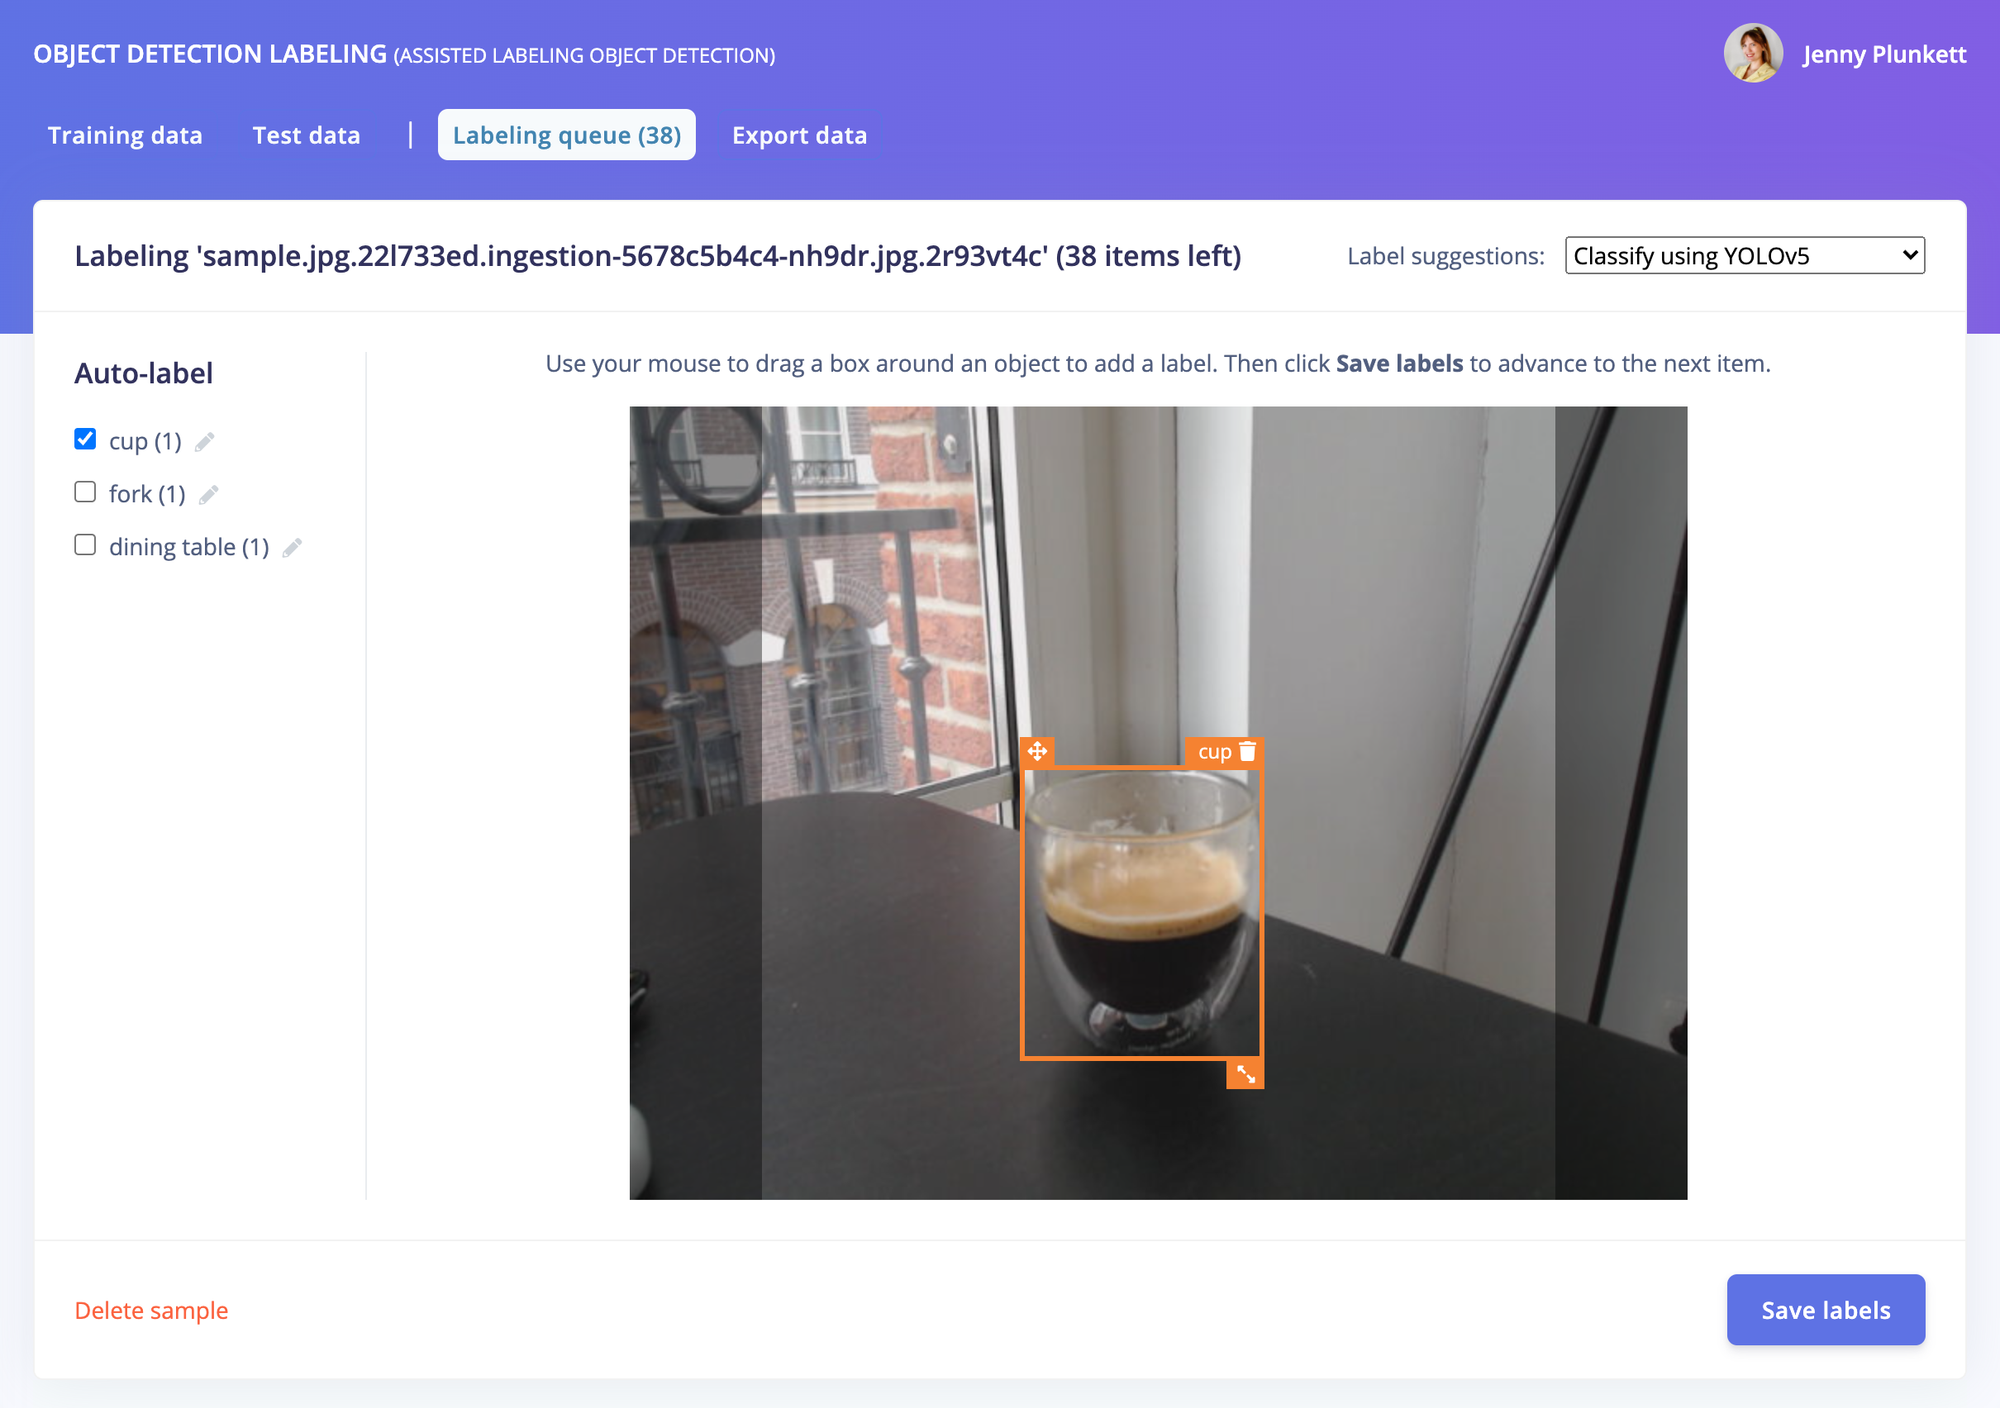Click the resize handle of cup box

pos(1245,1074)
